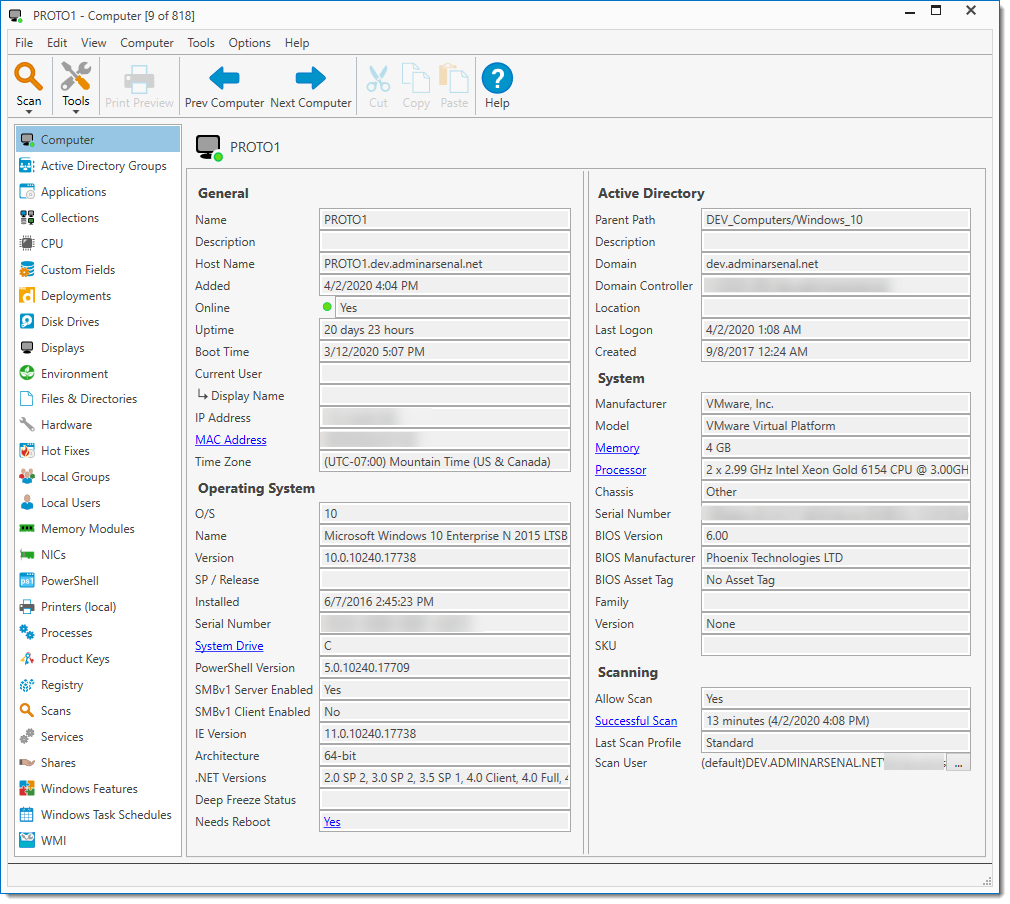Image resolution: width=1010 pixels, height=904 pixels.
Task: Advance with the Next Computer arrow
Action: coord(311,79)
